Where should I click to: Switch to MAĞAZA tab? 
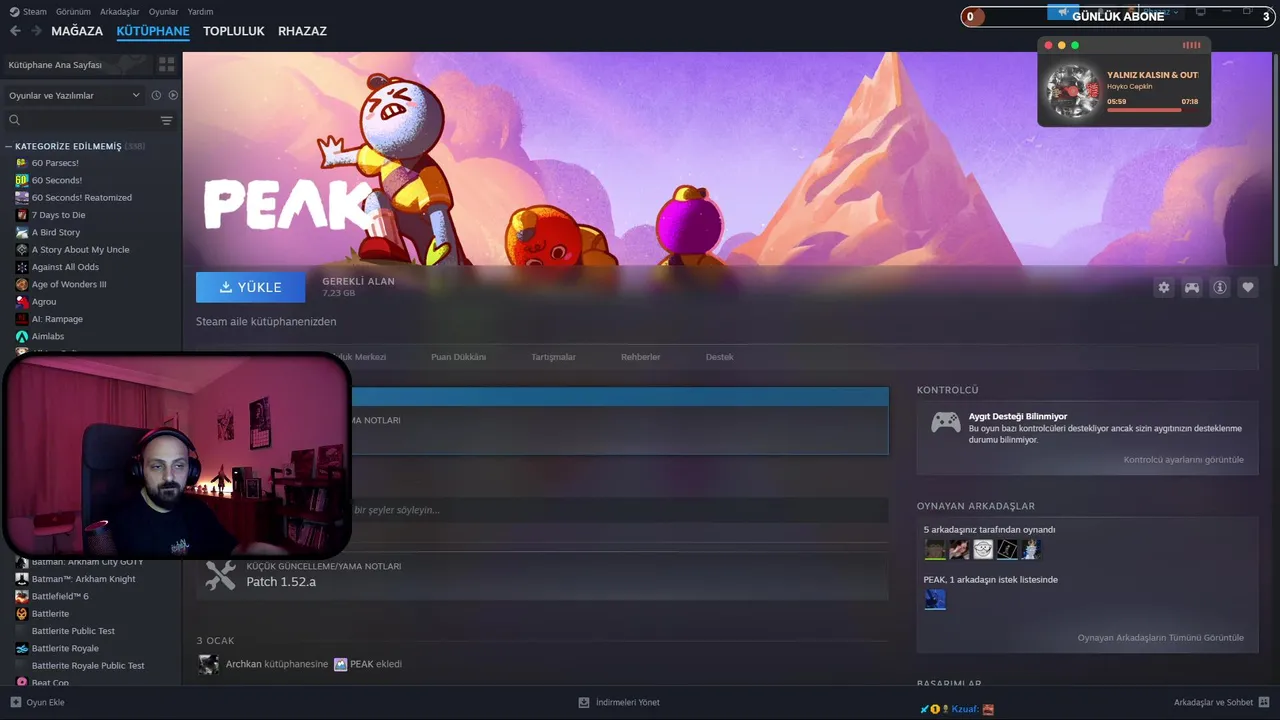point(77,31)
